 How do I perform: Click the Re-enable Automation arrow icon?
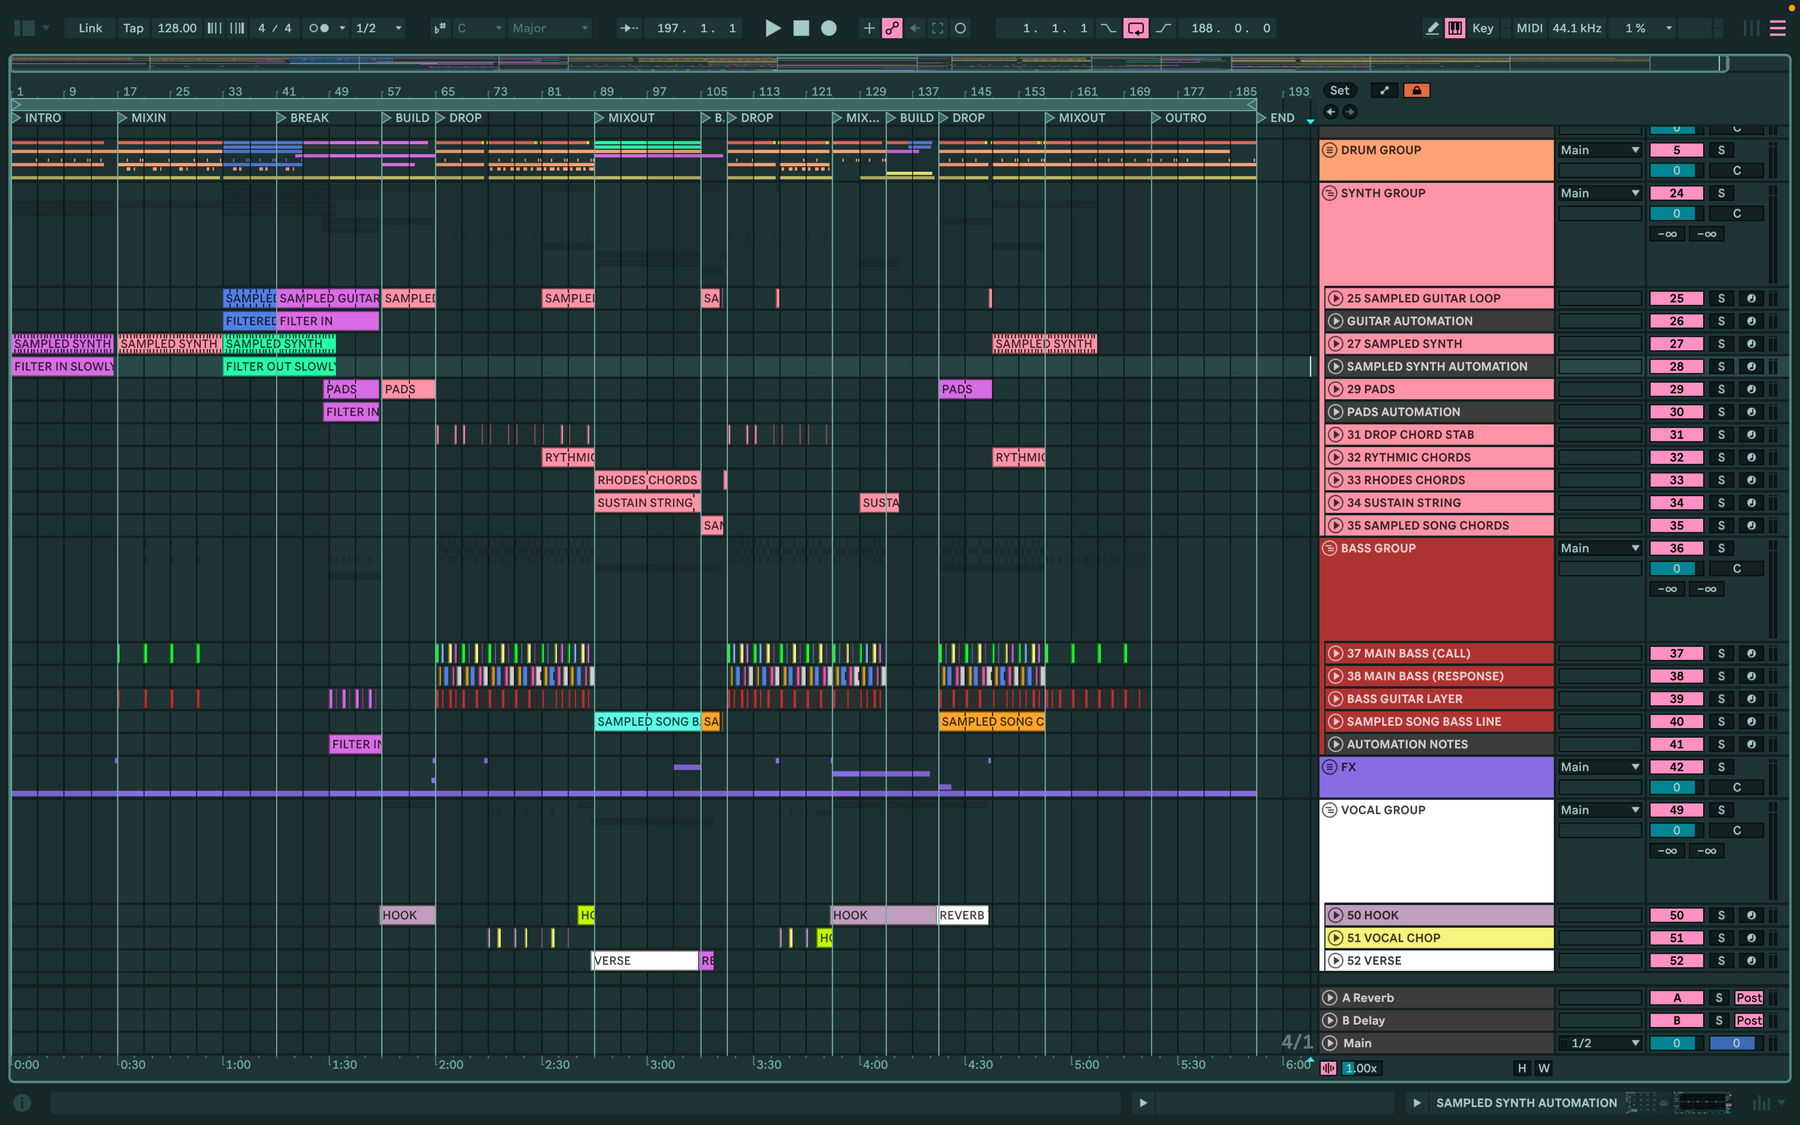pos(914,28)
